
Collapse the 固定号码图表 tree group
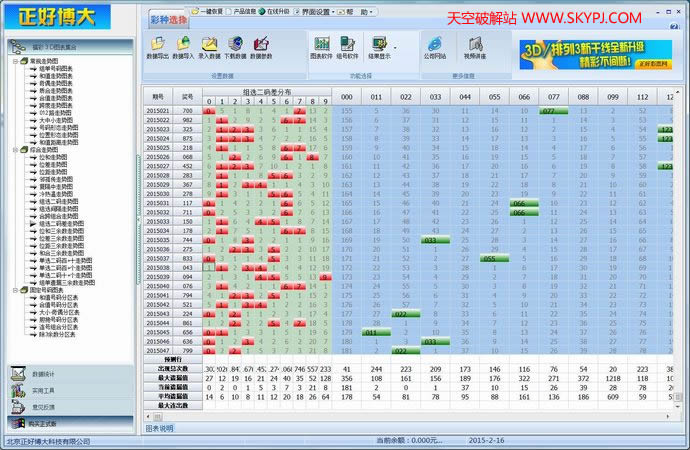(x=13, y=289)
